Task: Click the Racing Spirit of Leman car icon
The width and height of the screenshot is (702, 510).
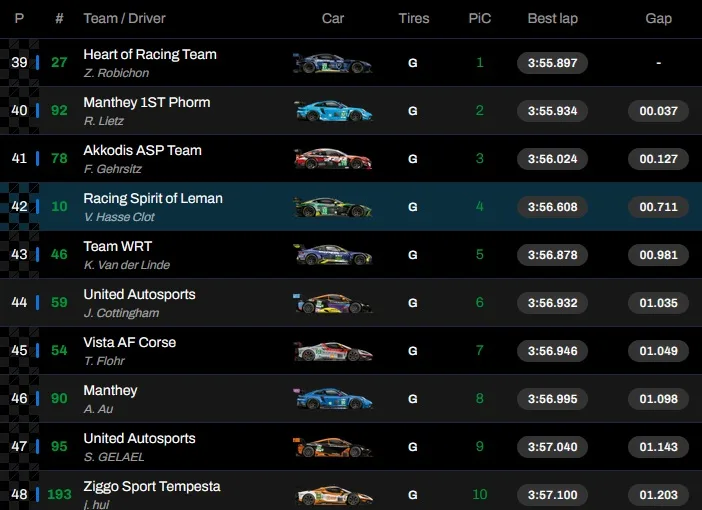Action: coord(333,207)
